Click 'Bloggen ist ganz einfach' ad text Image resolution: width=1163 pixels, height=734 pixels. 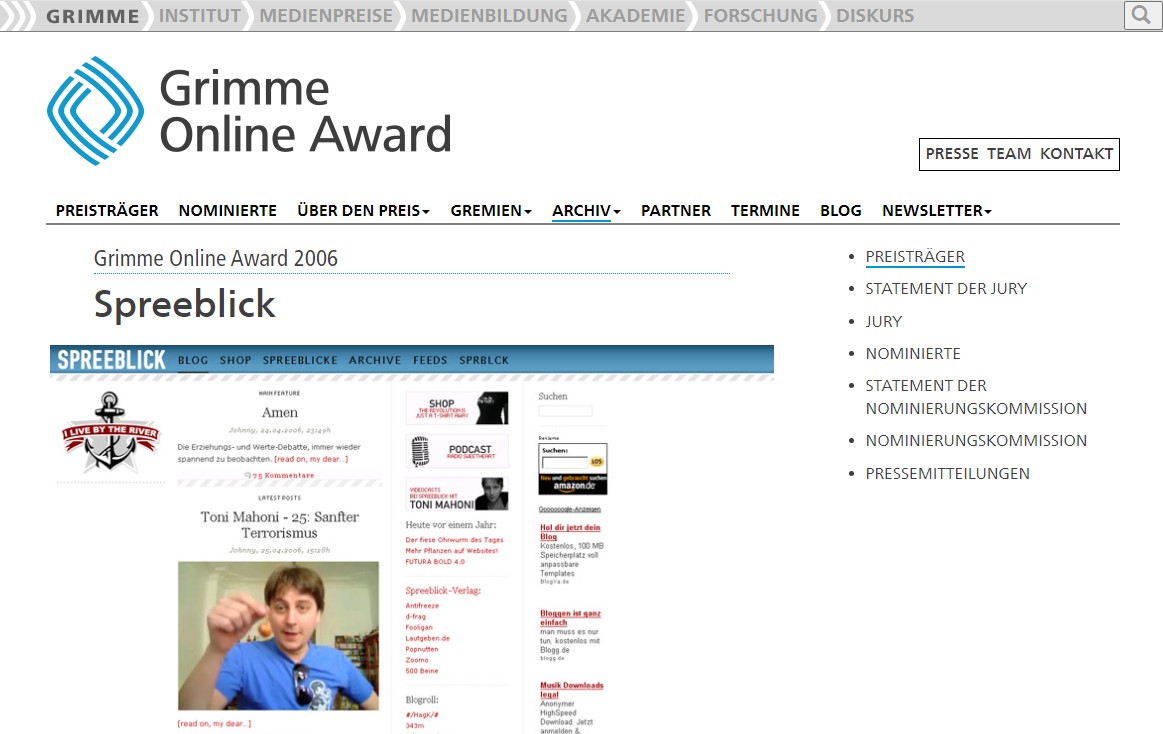coord(570,618)
